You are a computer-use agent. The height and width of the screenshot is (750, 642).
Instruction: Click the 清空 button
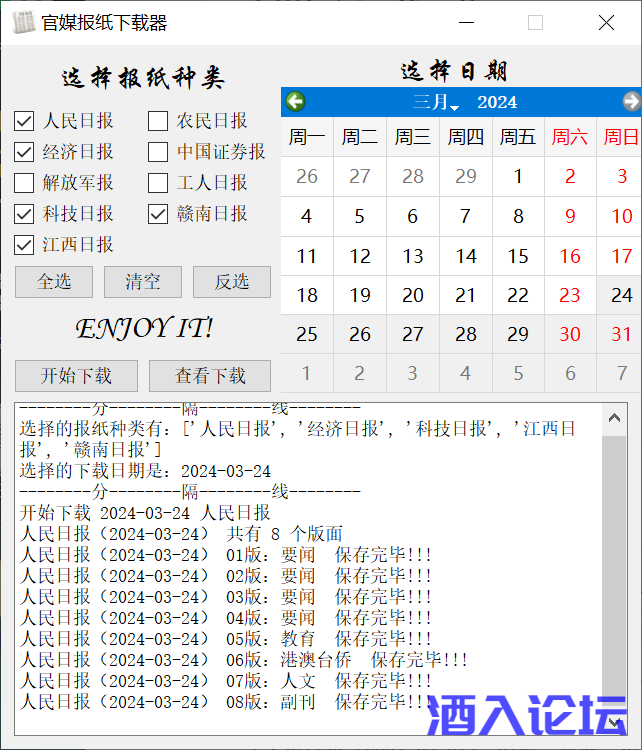[142, 282]
